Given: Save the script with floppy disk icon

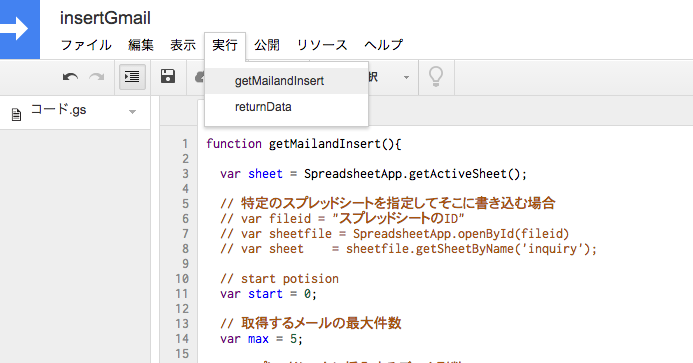Looking at the screenshot, I should pyautogui.click(x=168, y=76).
